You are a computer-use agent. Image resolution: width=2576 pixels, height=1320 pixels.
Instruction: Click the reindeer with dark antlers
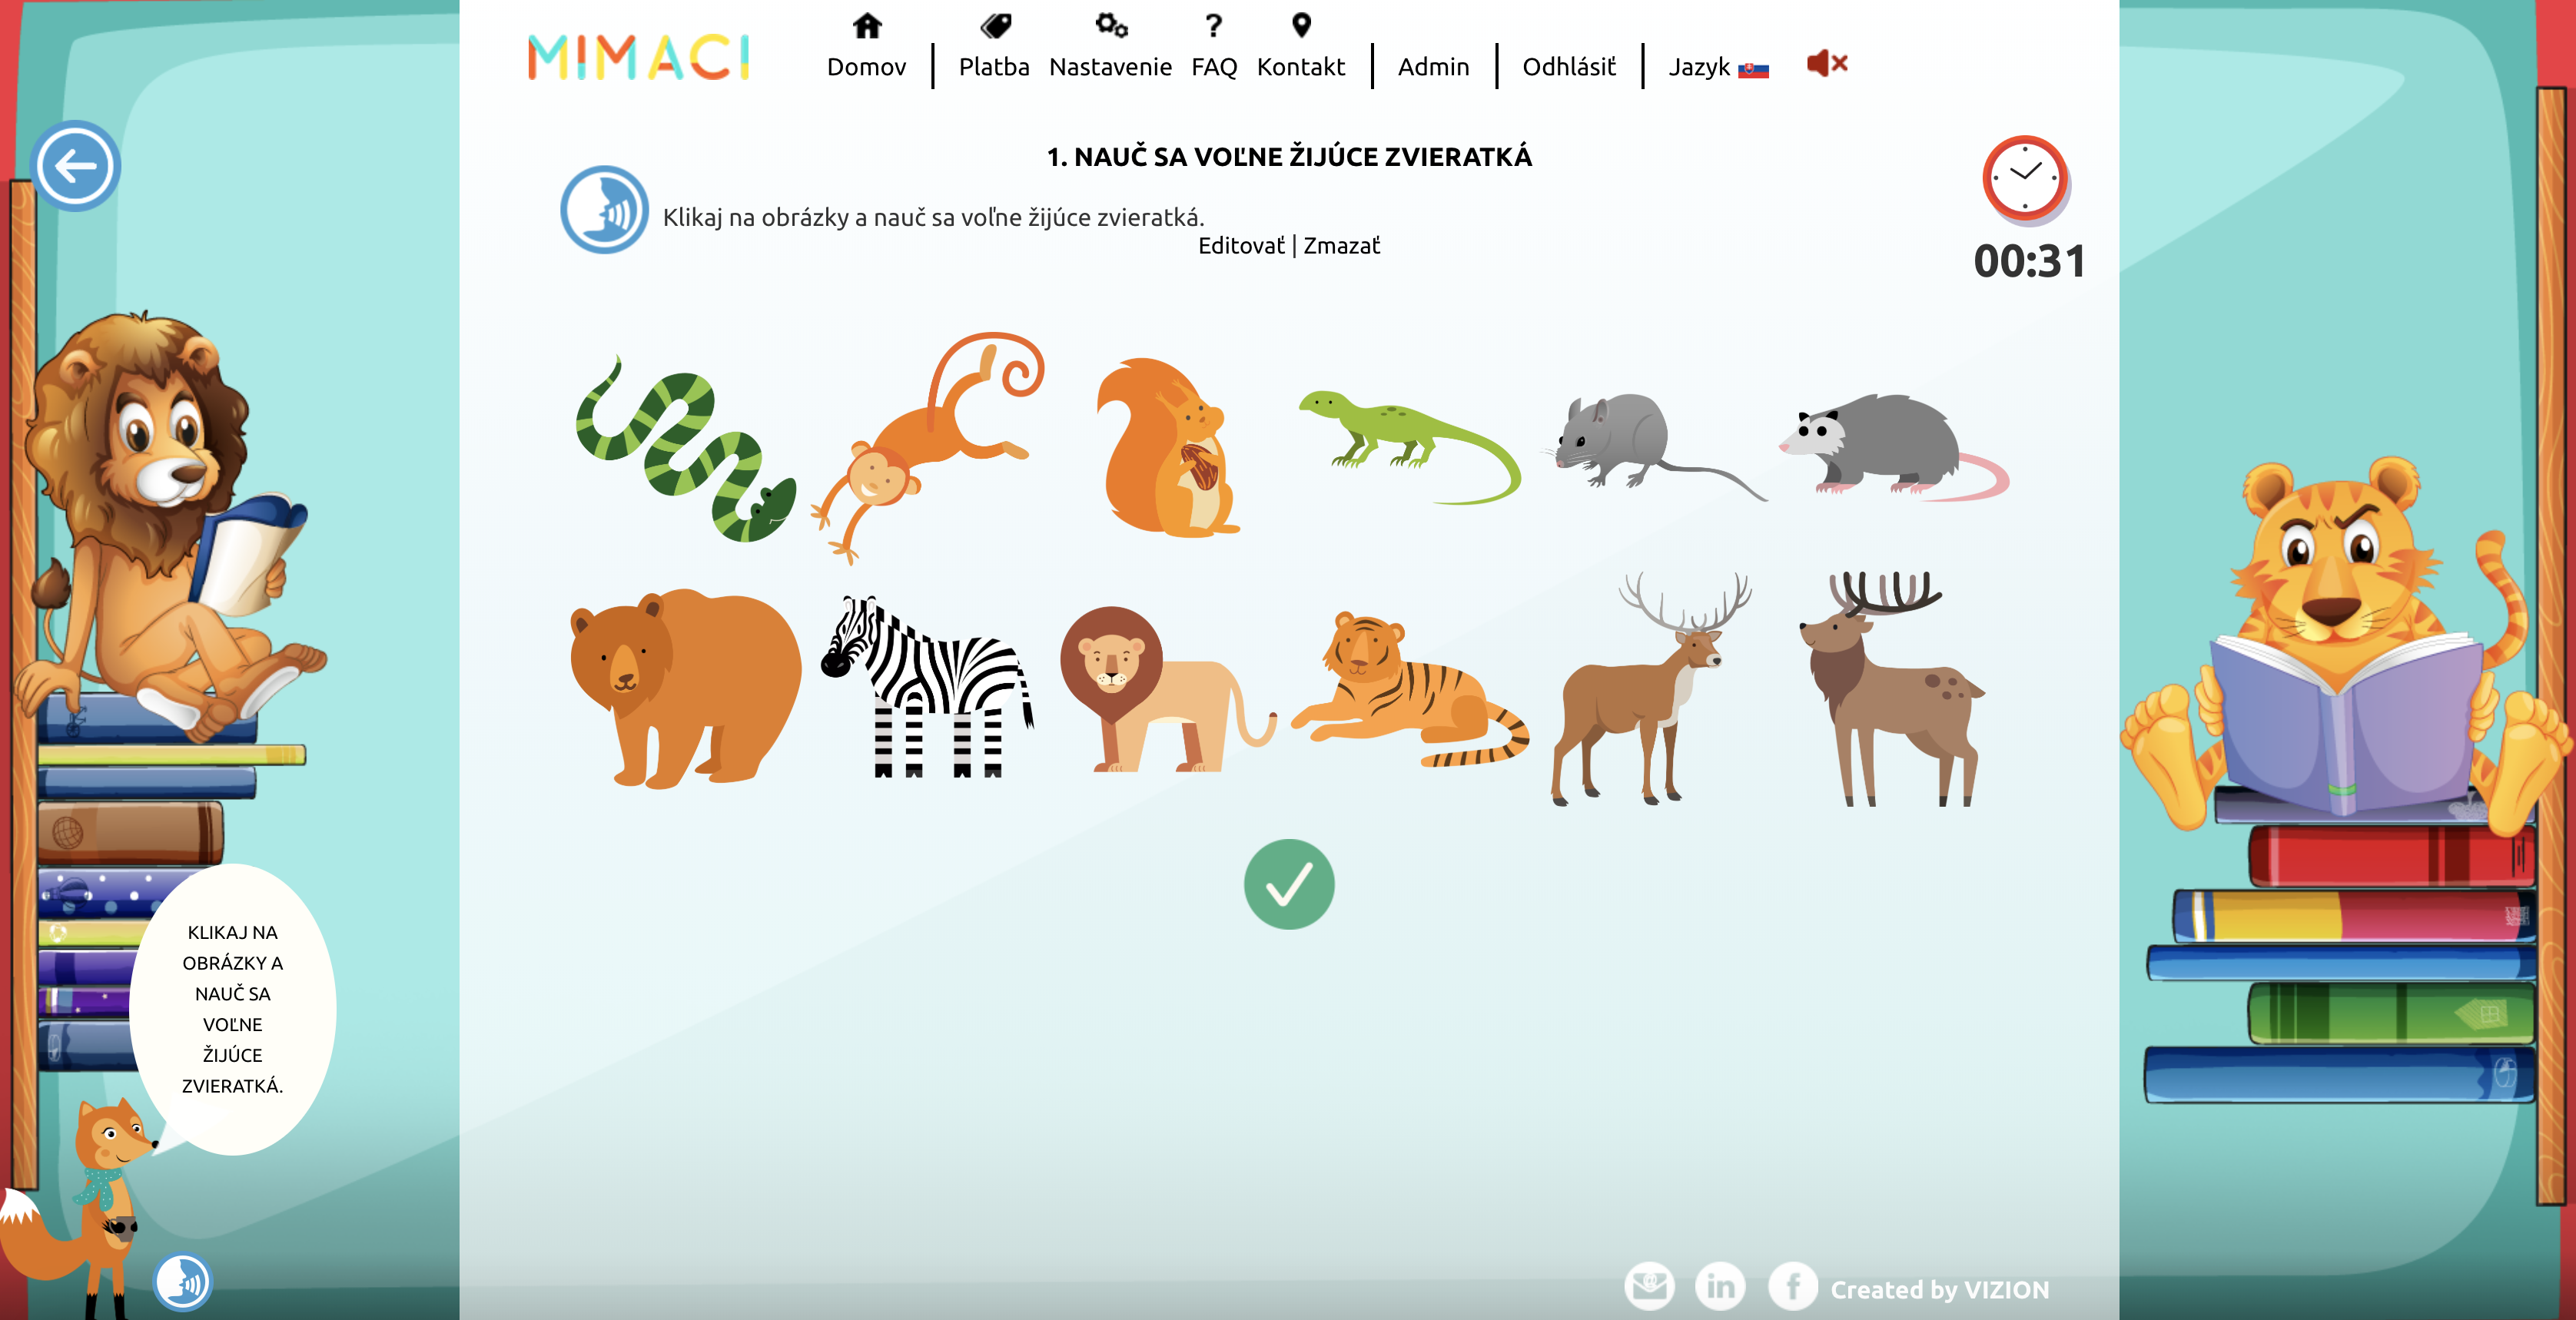[x=1892, y=688]
